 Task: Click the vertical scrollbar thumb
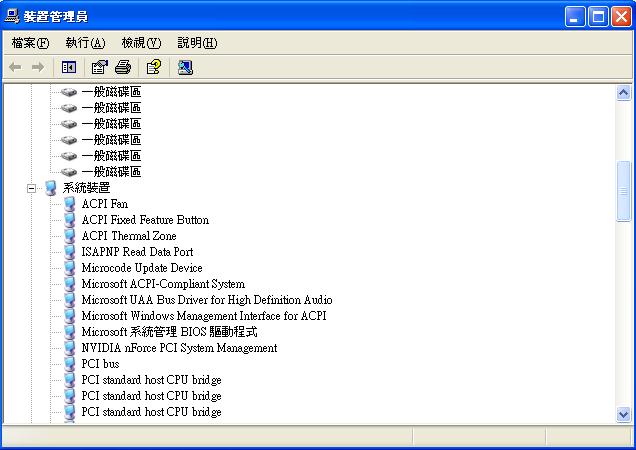(623, 191)
